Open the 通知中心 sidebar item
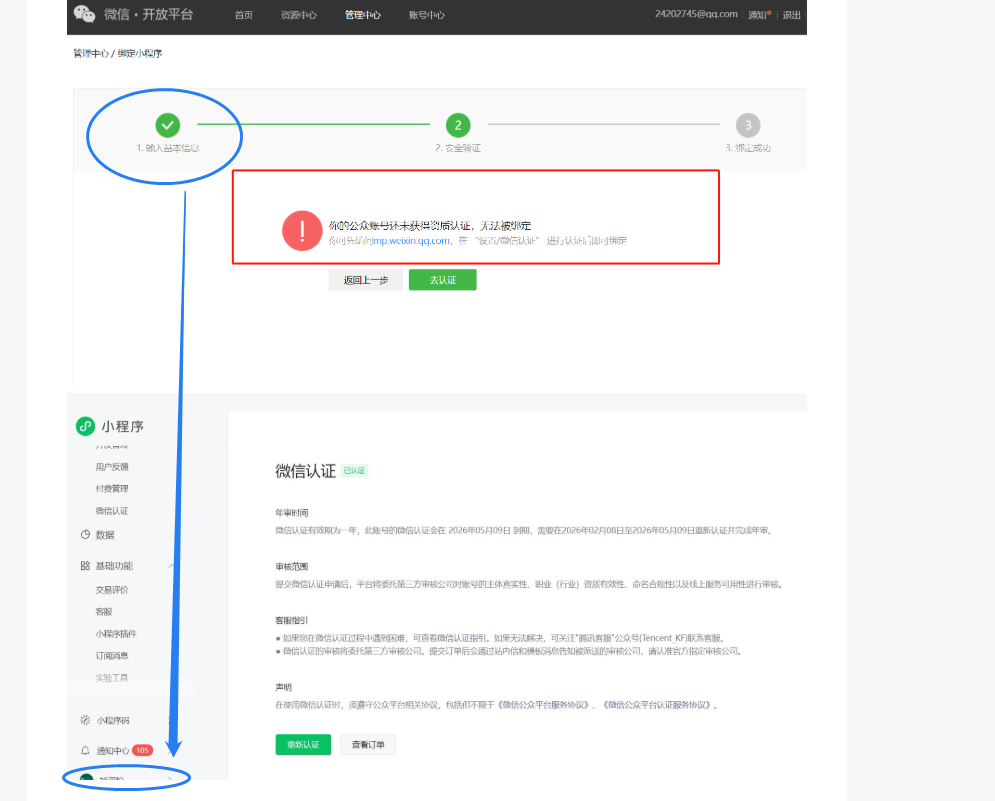 click(113, 751)
